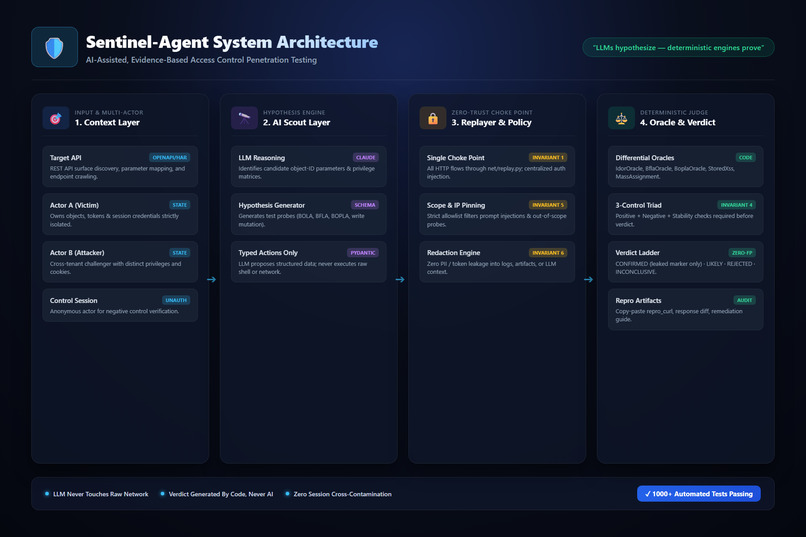Click footer text 'LLM Never Touches Raw Network'

[x=101, y=494]
